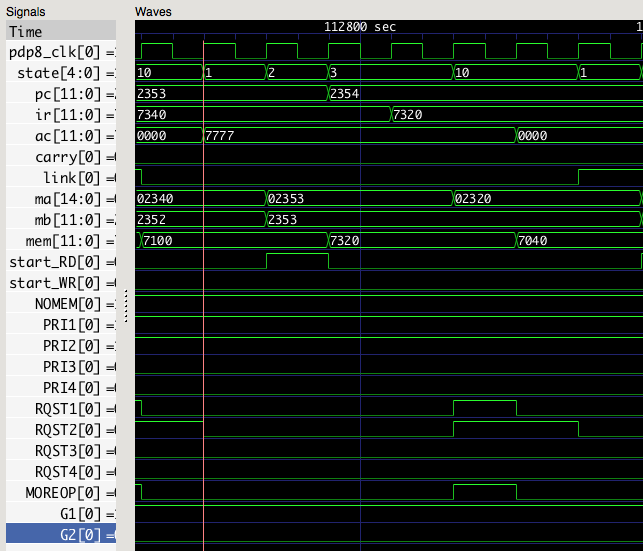
Task: Click pc value 2353 in waveform
Action: click(x=151, y=94)
